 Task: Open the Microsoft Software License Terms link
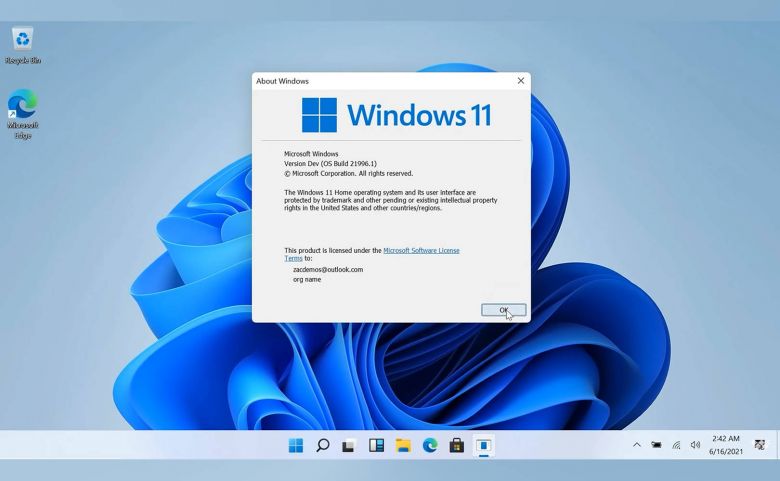pos(421,250)
